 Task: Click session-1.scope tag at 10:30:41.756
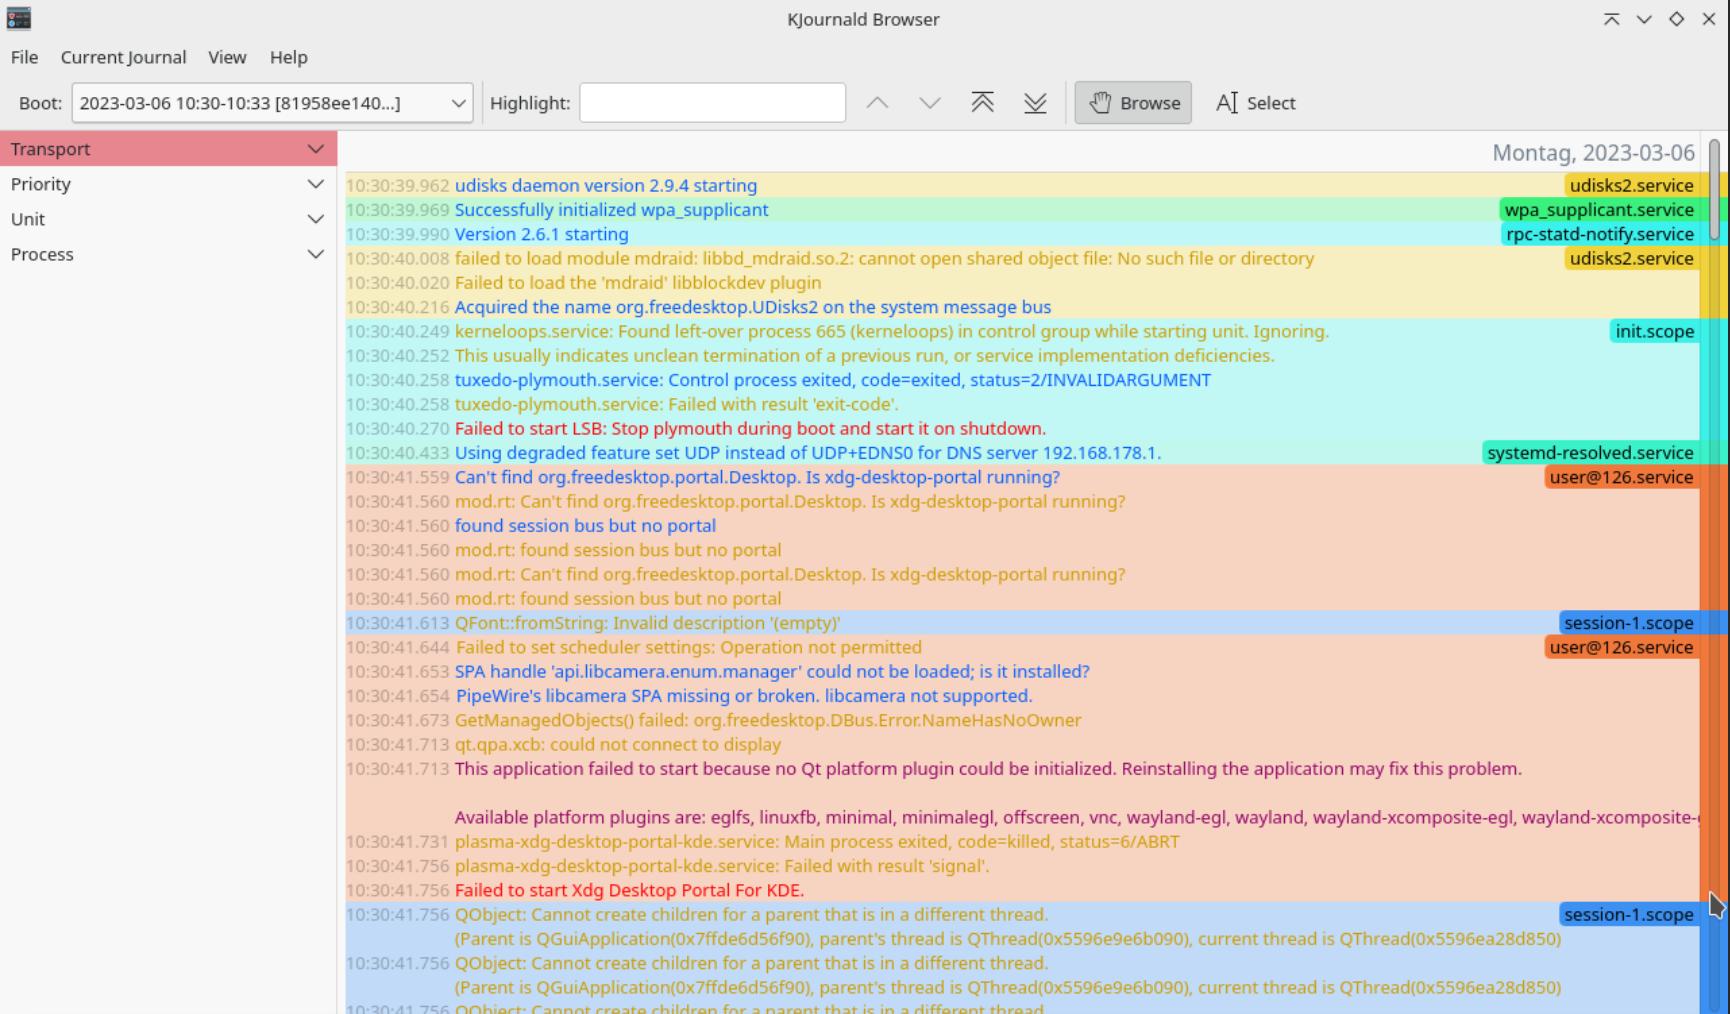(x=1628, y=914)
